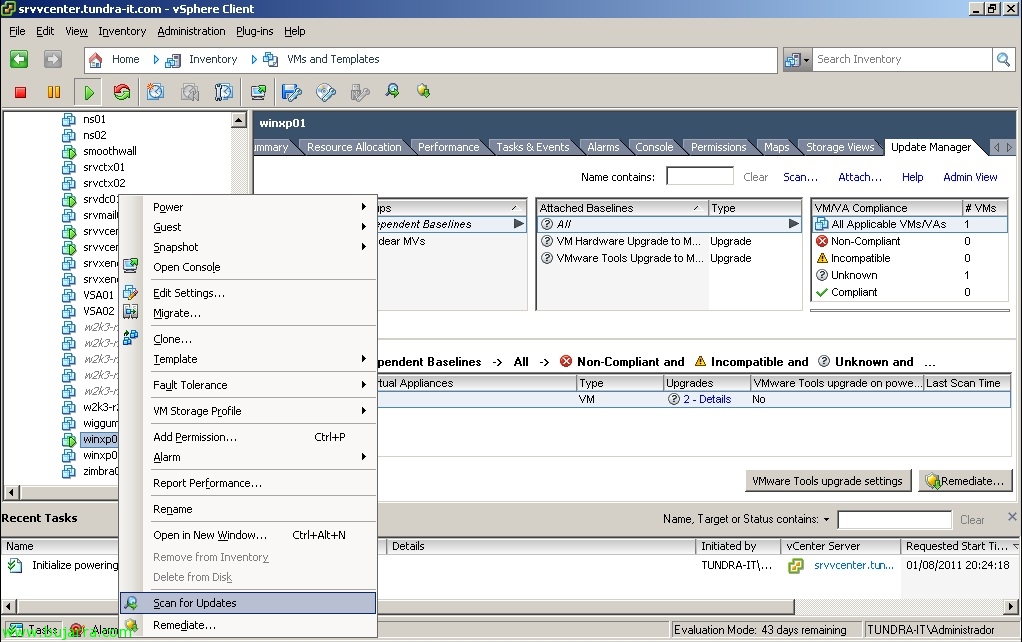Open the Admin View link
The image size is (1022, 642).
pyautogui.click(x=970, y=177)
